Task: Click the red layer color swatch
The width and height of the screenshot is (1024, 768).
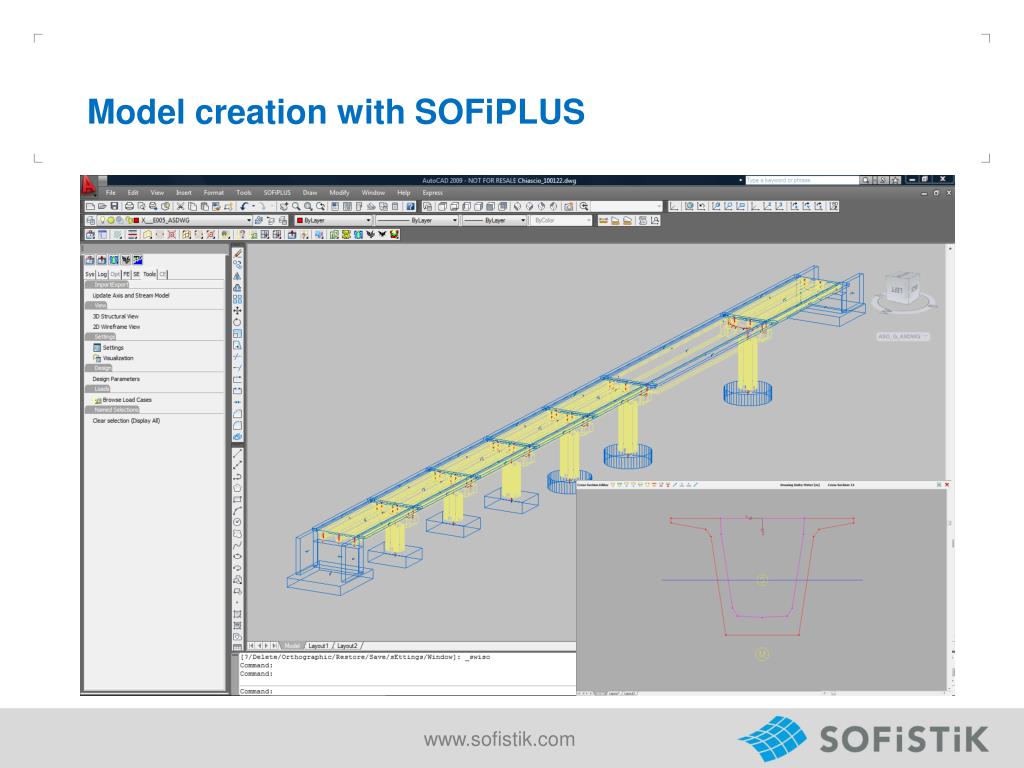Action: point(135,221)
